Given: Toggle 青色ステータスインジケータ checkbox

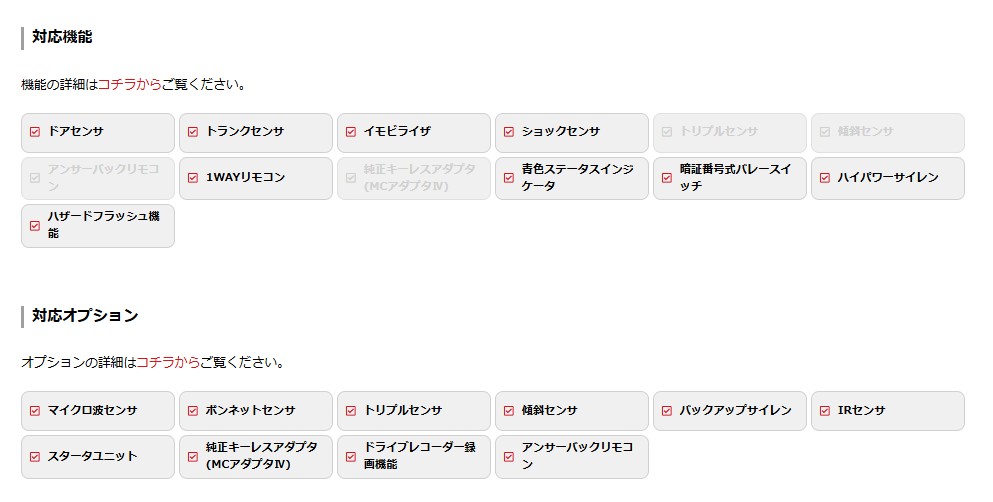Looking at the screenshot, I should (509, 178).
